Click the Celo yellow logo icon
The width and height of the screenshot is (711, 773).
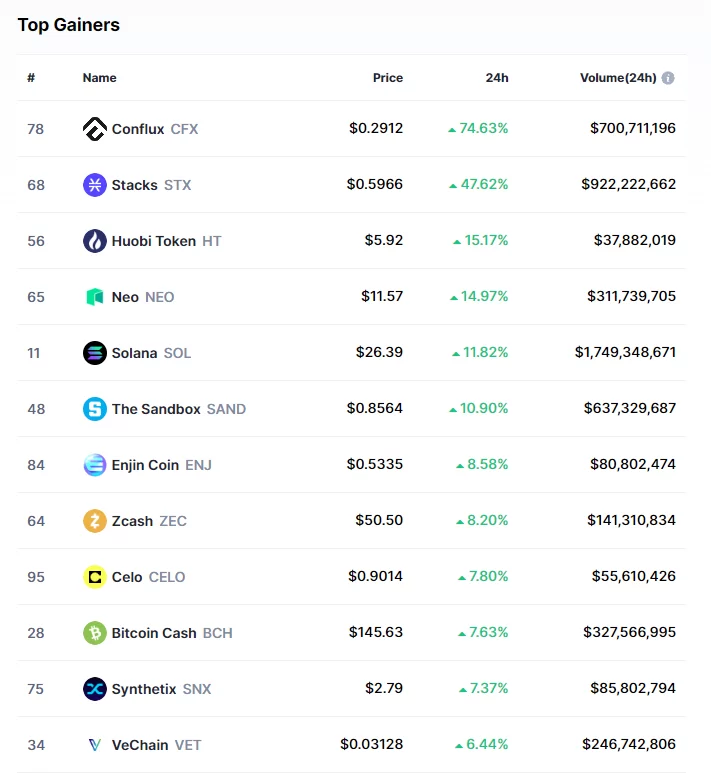pos(95,577)
